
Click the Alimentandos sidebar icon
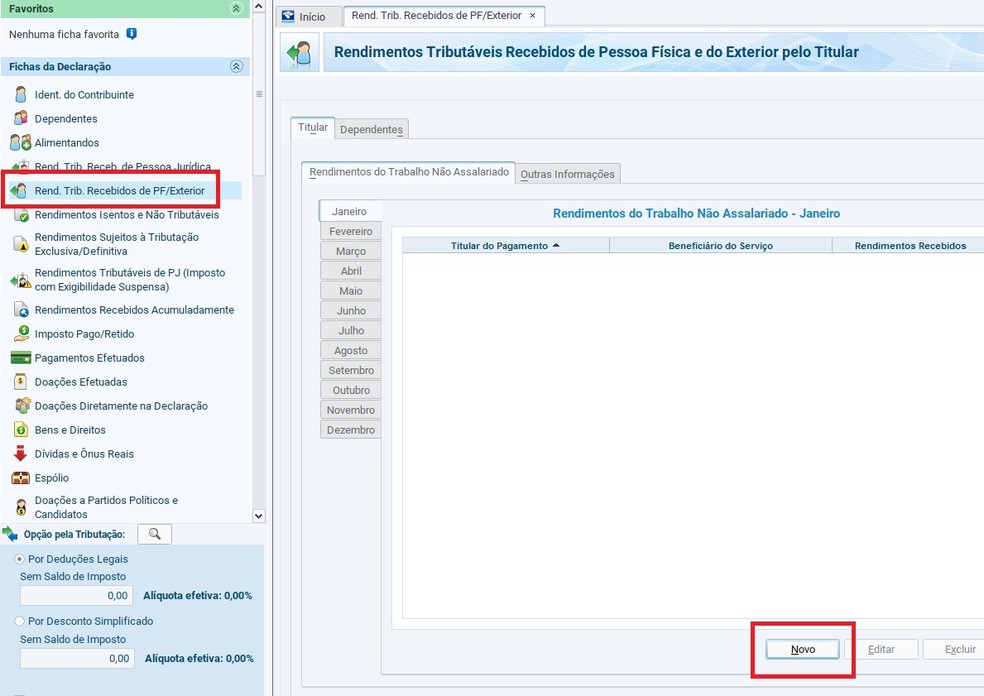(20, 143)
